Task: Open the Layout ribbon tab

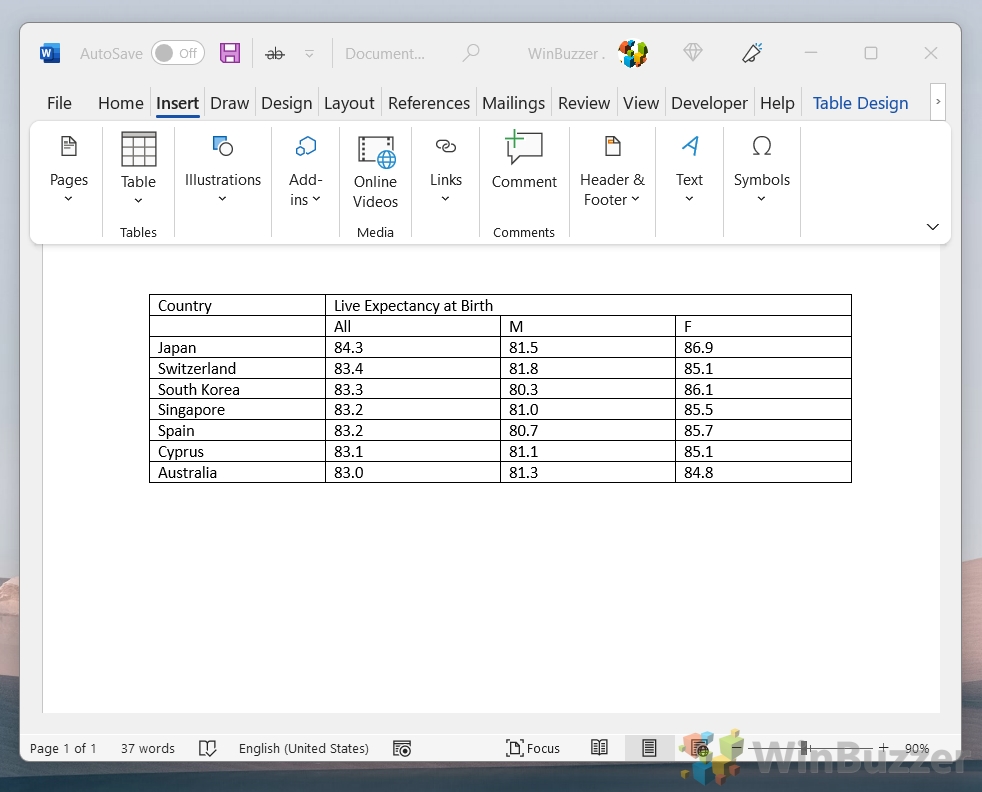Action: click(x=349, y=103)
